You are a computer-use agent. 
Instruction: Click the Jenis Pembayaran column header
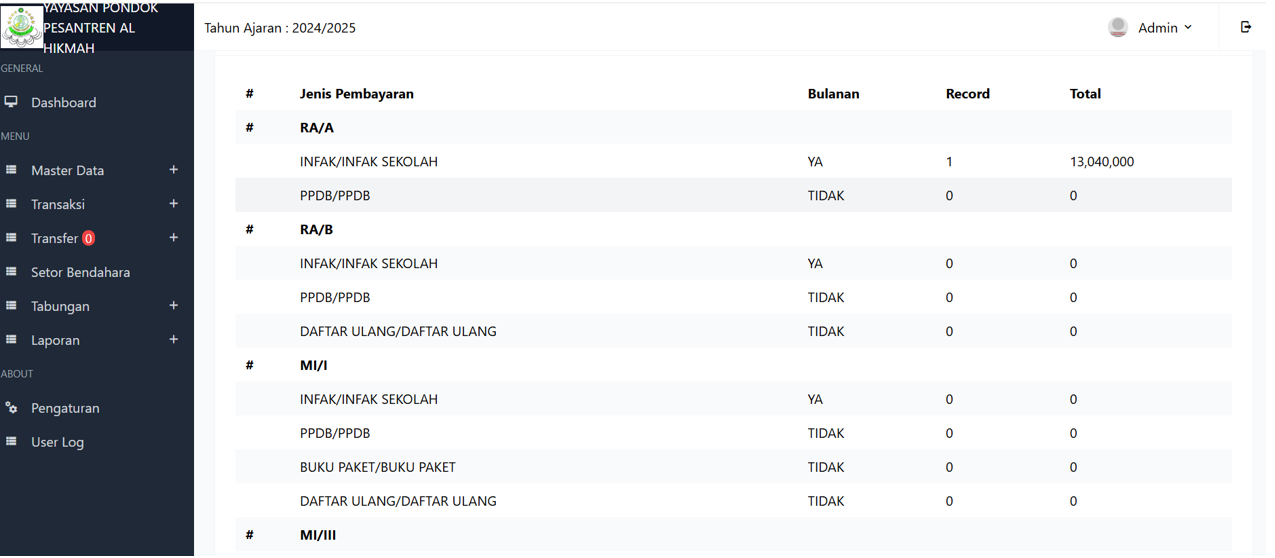[356, 94]
